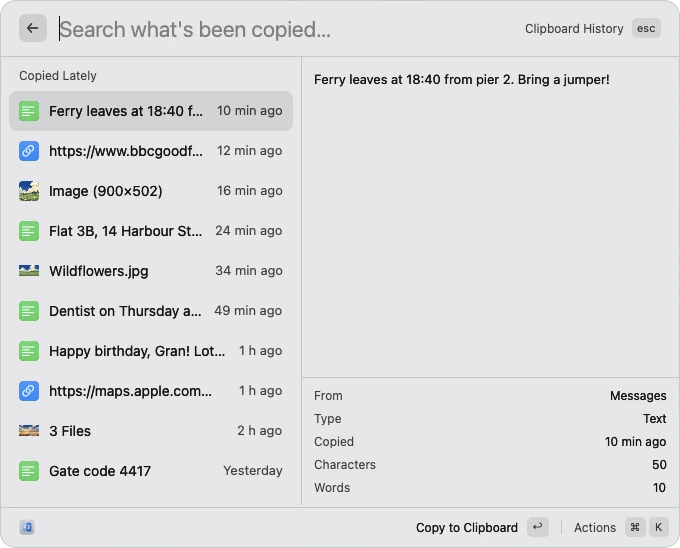
Task: Click link icon of bbcgoodfood entry
Action: click(29, 151)
